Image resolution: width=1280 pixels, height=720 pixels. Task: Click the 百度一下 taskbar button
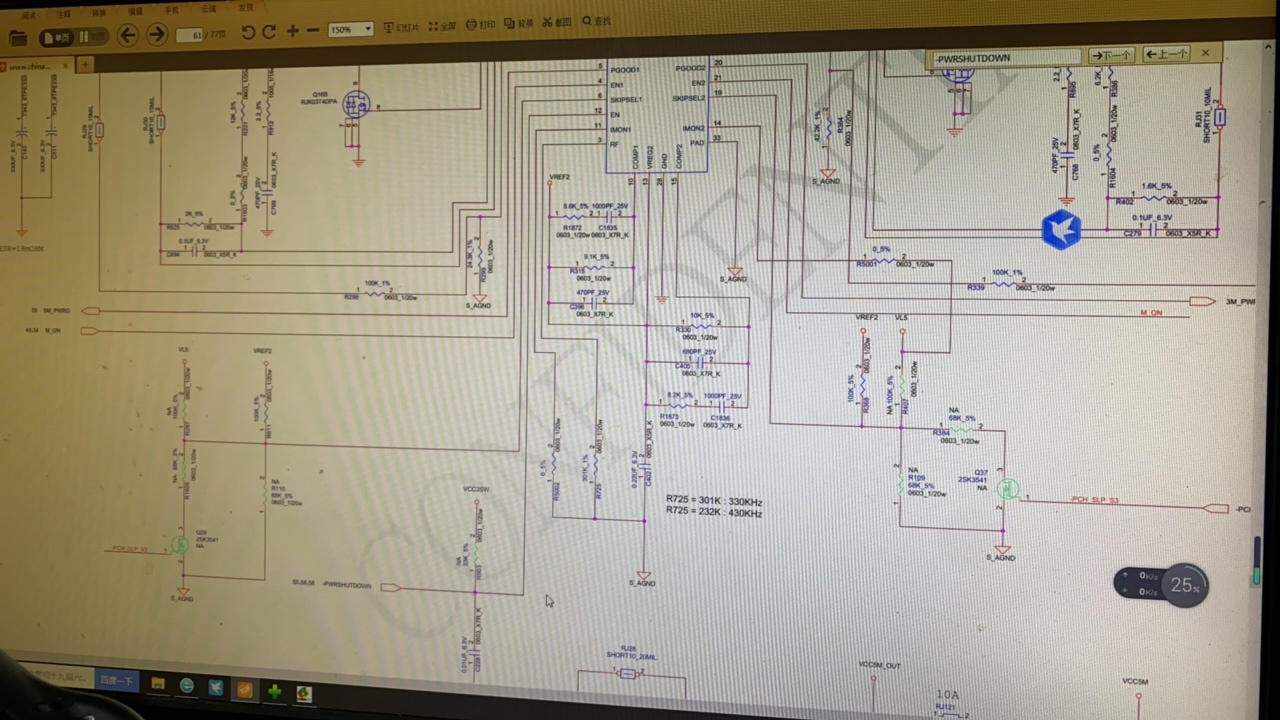(x=117, y=681)
